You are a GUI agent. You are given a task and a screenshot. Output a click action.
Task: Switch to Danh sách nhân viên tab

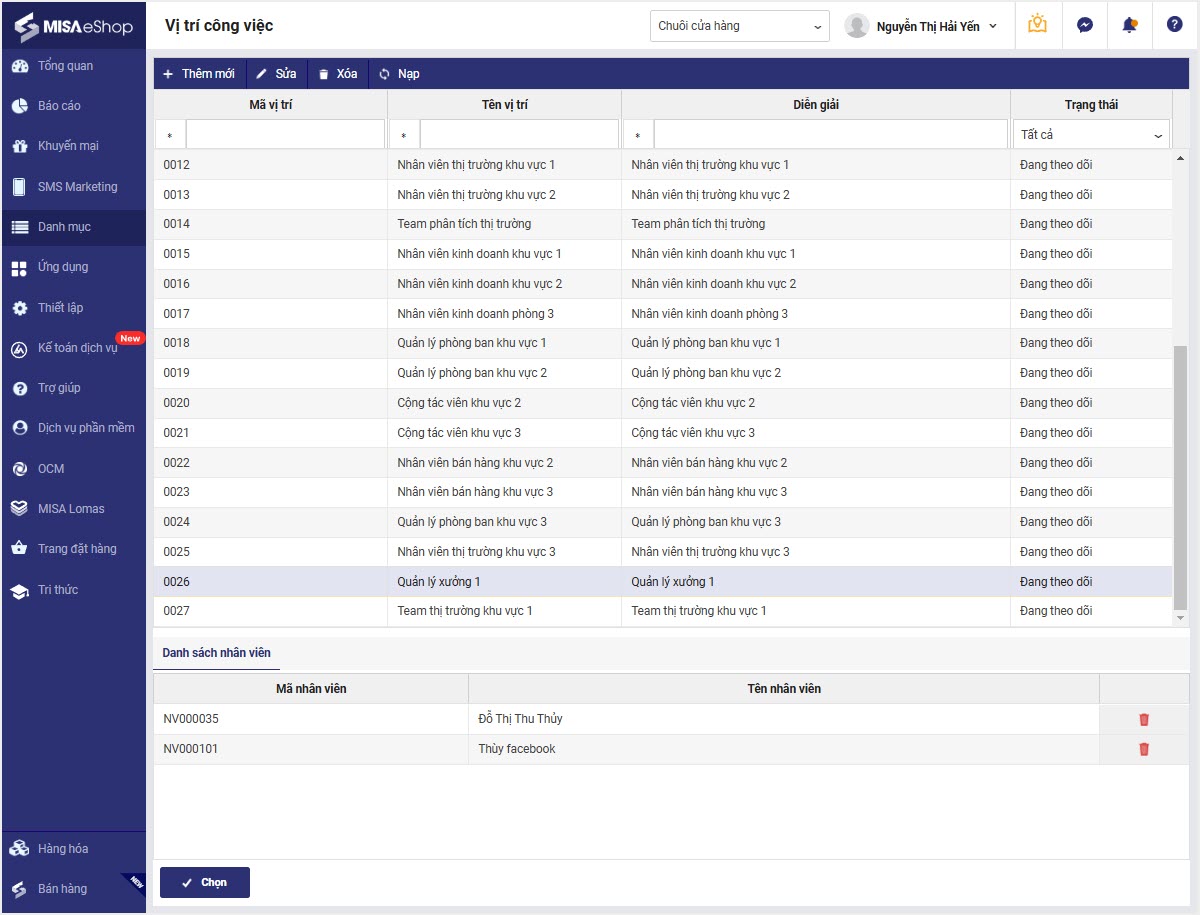point(217,653)
